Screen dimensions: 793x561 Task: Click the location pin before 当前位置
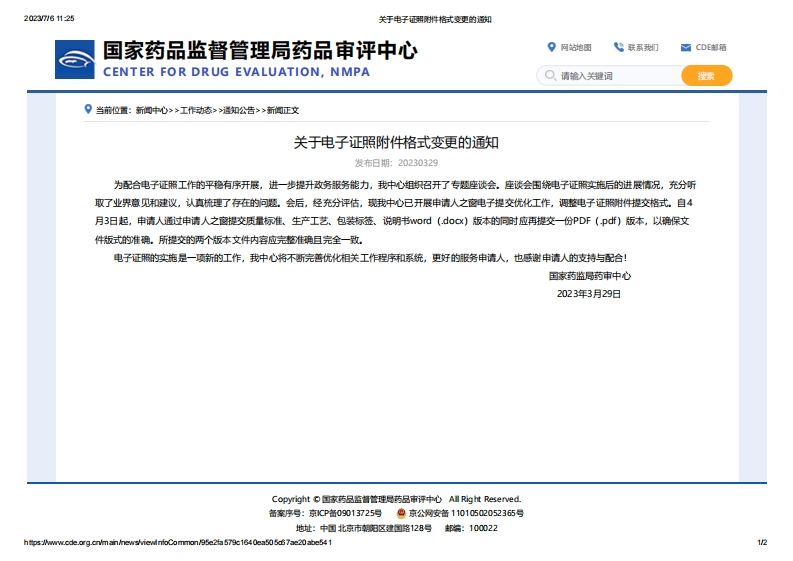[x=88, y=109]
